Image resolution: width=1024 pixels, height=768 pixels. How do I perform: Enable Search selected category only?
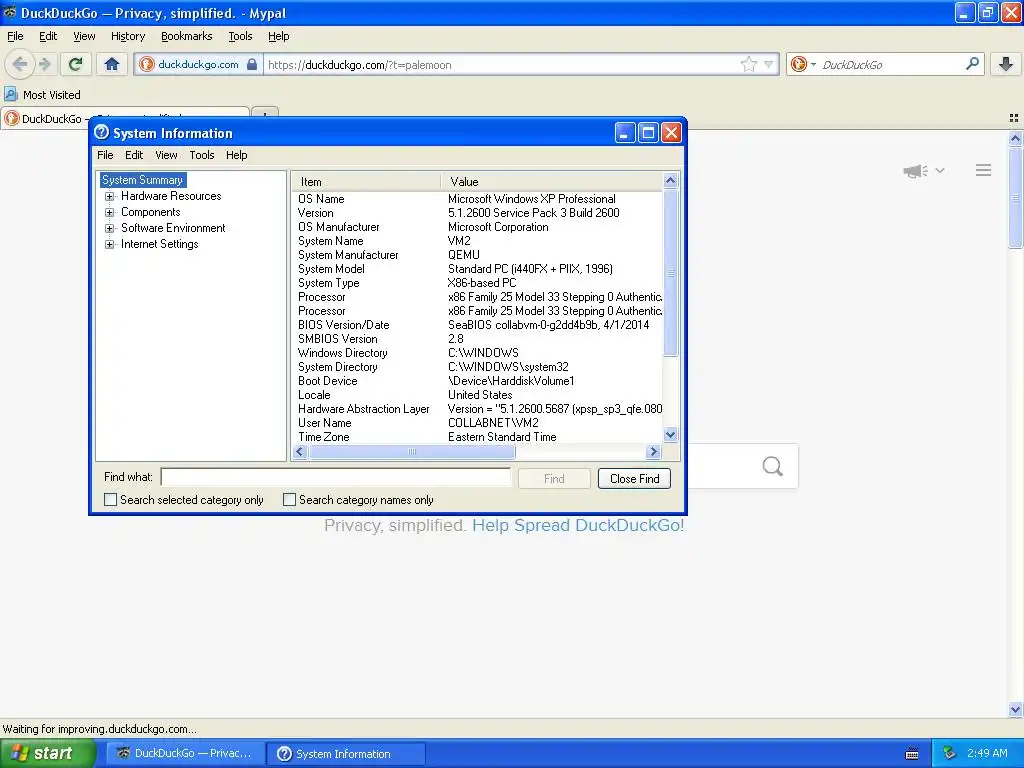click(x=110, y=500)
